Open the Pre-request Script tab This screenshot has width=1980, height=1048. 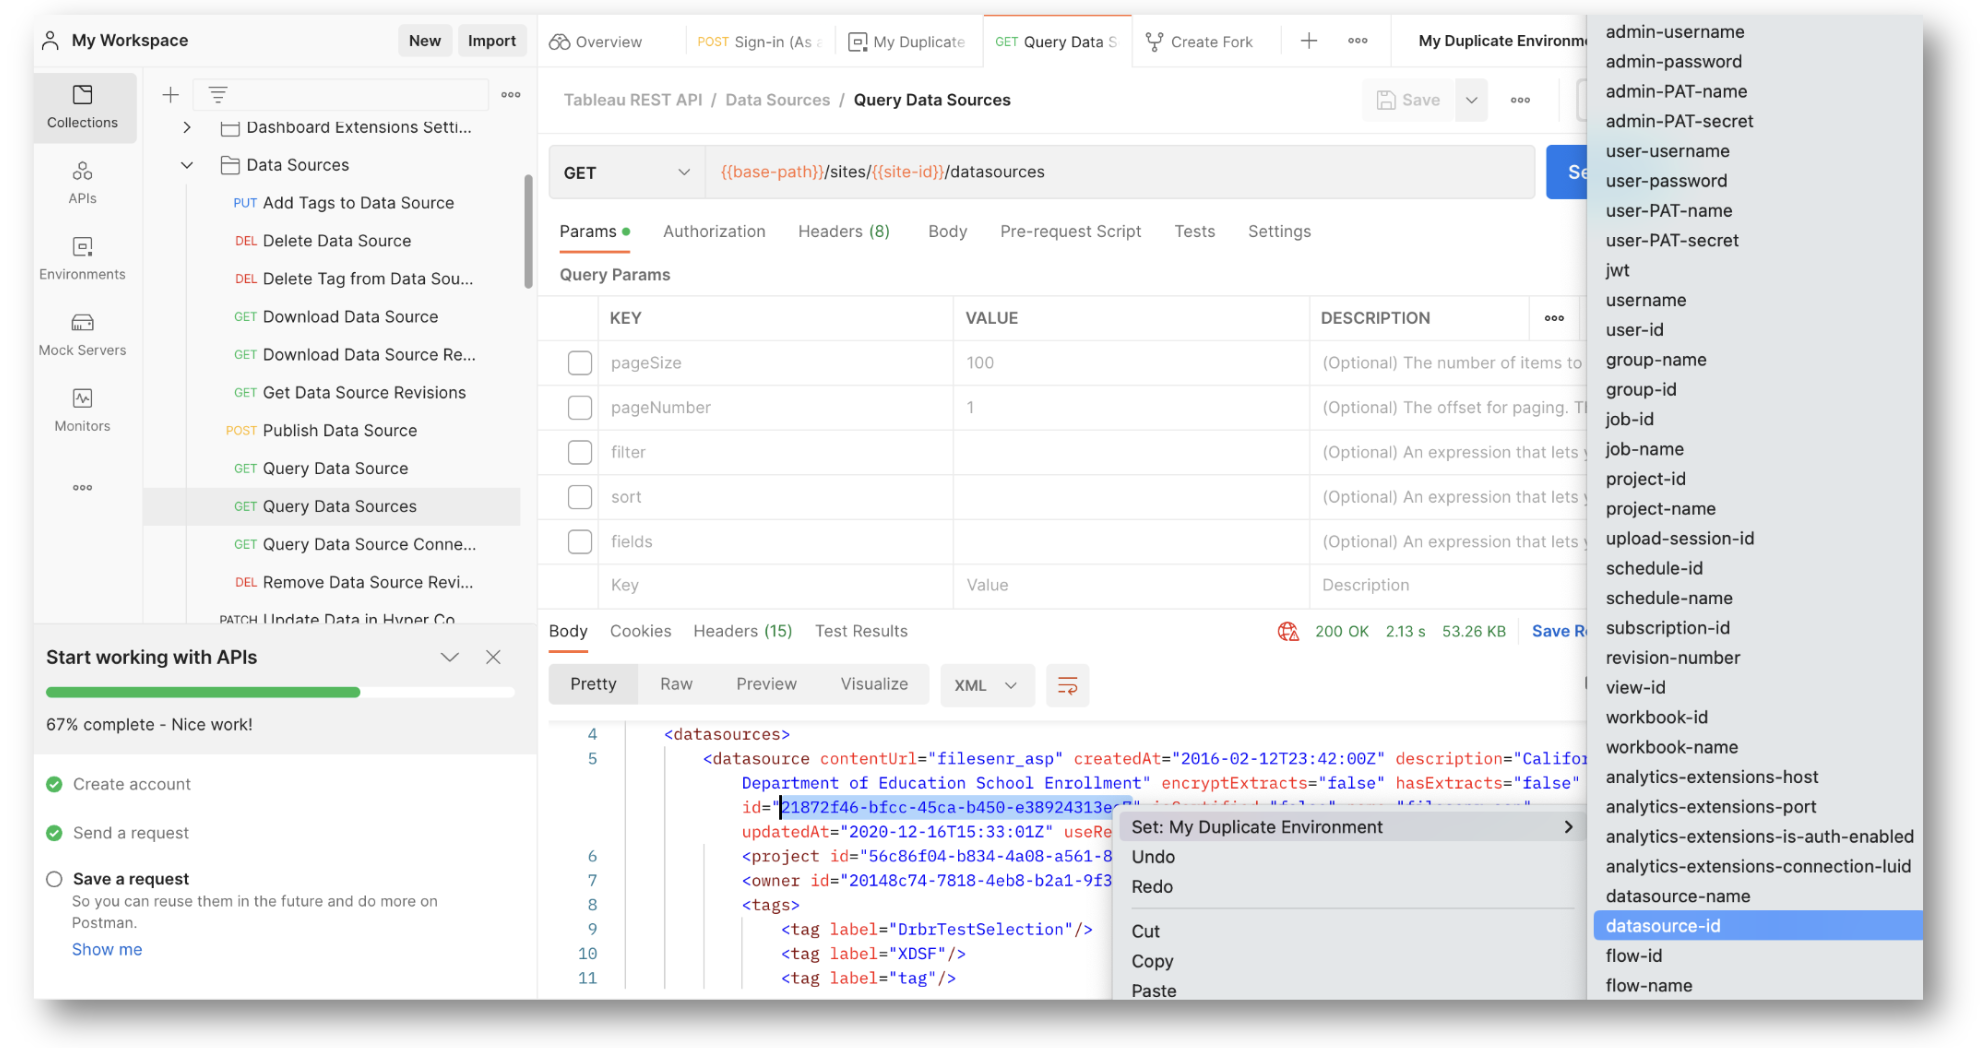[1070, 232]
